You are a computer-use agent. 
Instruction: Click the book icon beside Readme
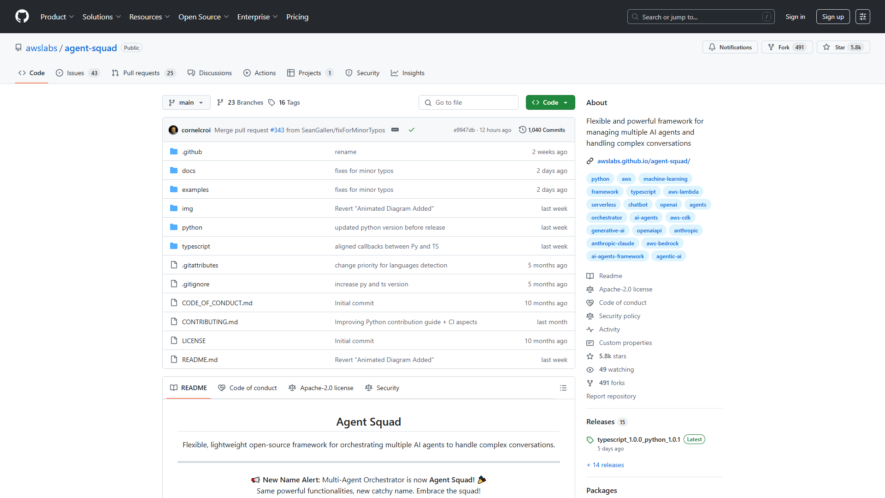(x=590, y=276)
